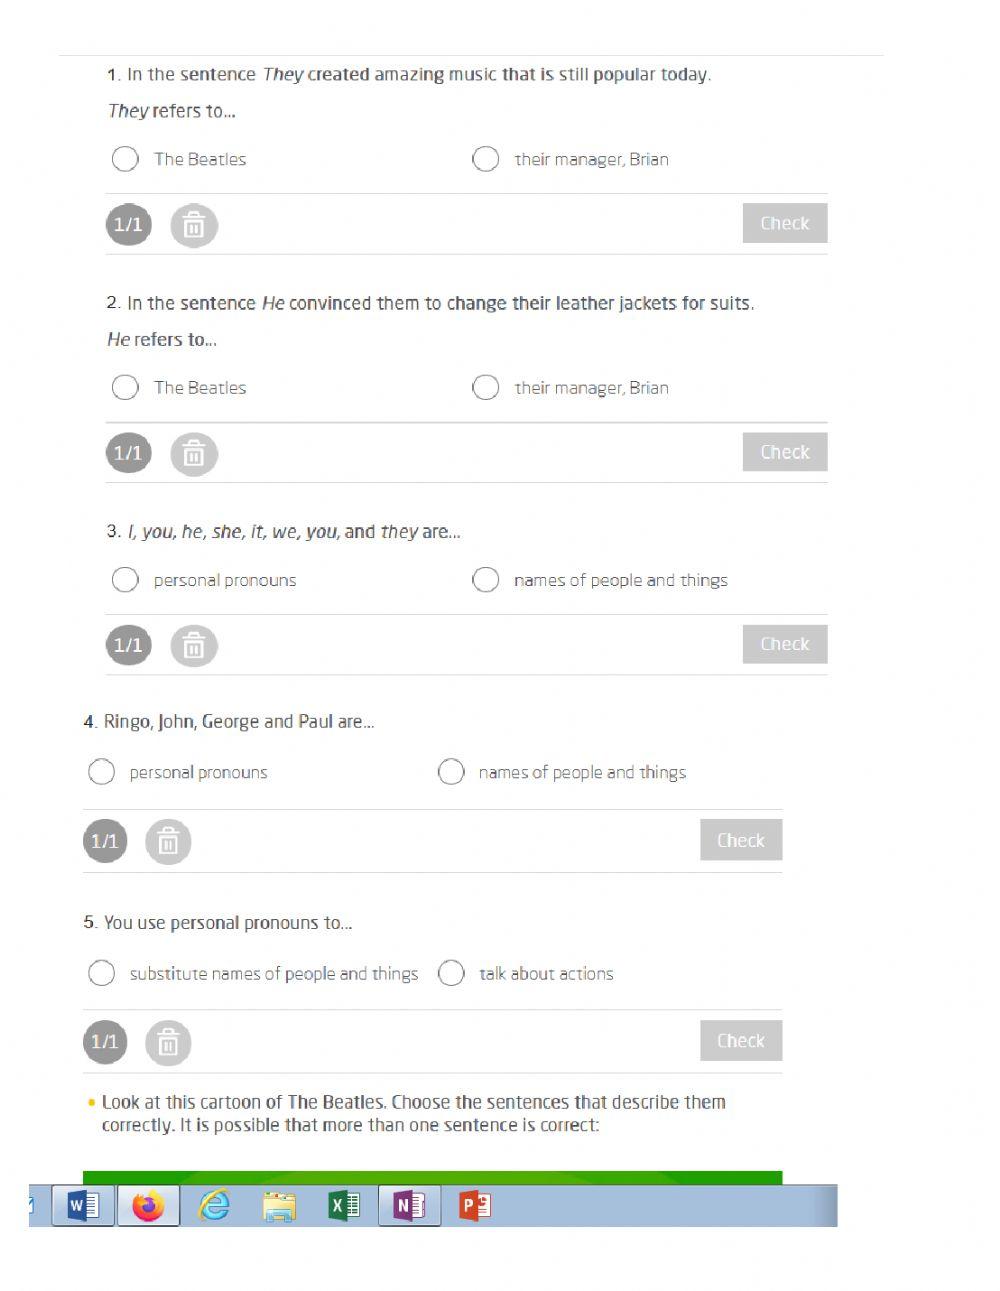The height and width of the screenshot is (1291, 1000).
Task: Clear question 3 answer with trash icon
Action: (194, 646)
